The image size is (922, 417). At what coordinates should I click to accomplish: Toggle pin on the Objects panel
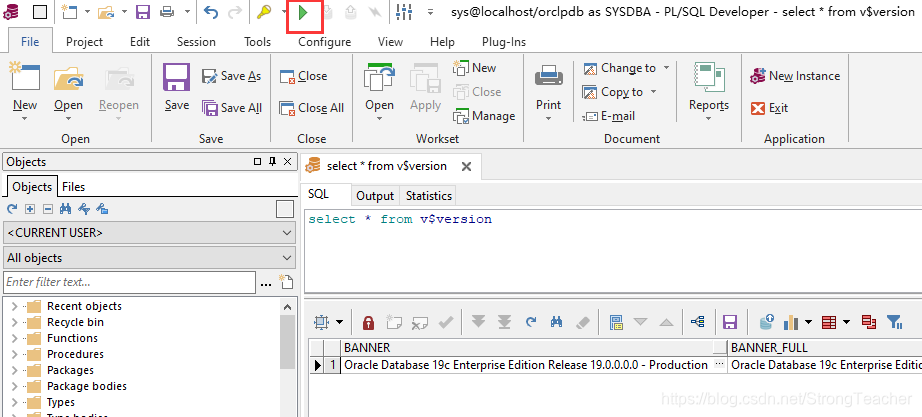(272, 162)
